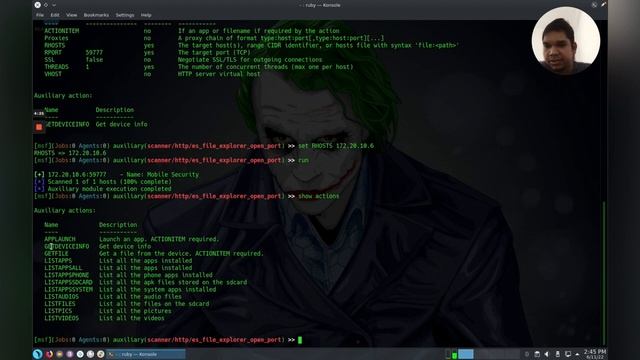Launch Firefox from the taskbar
Image resolution: width=640 pixels, height=360 pixels.
pyautogui.click(x=49, y=354)
